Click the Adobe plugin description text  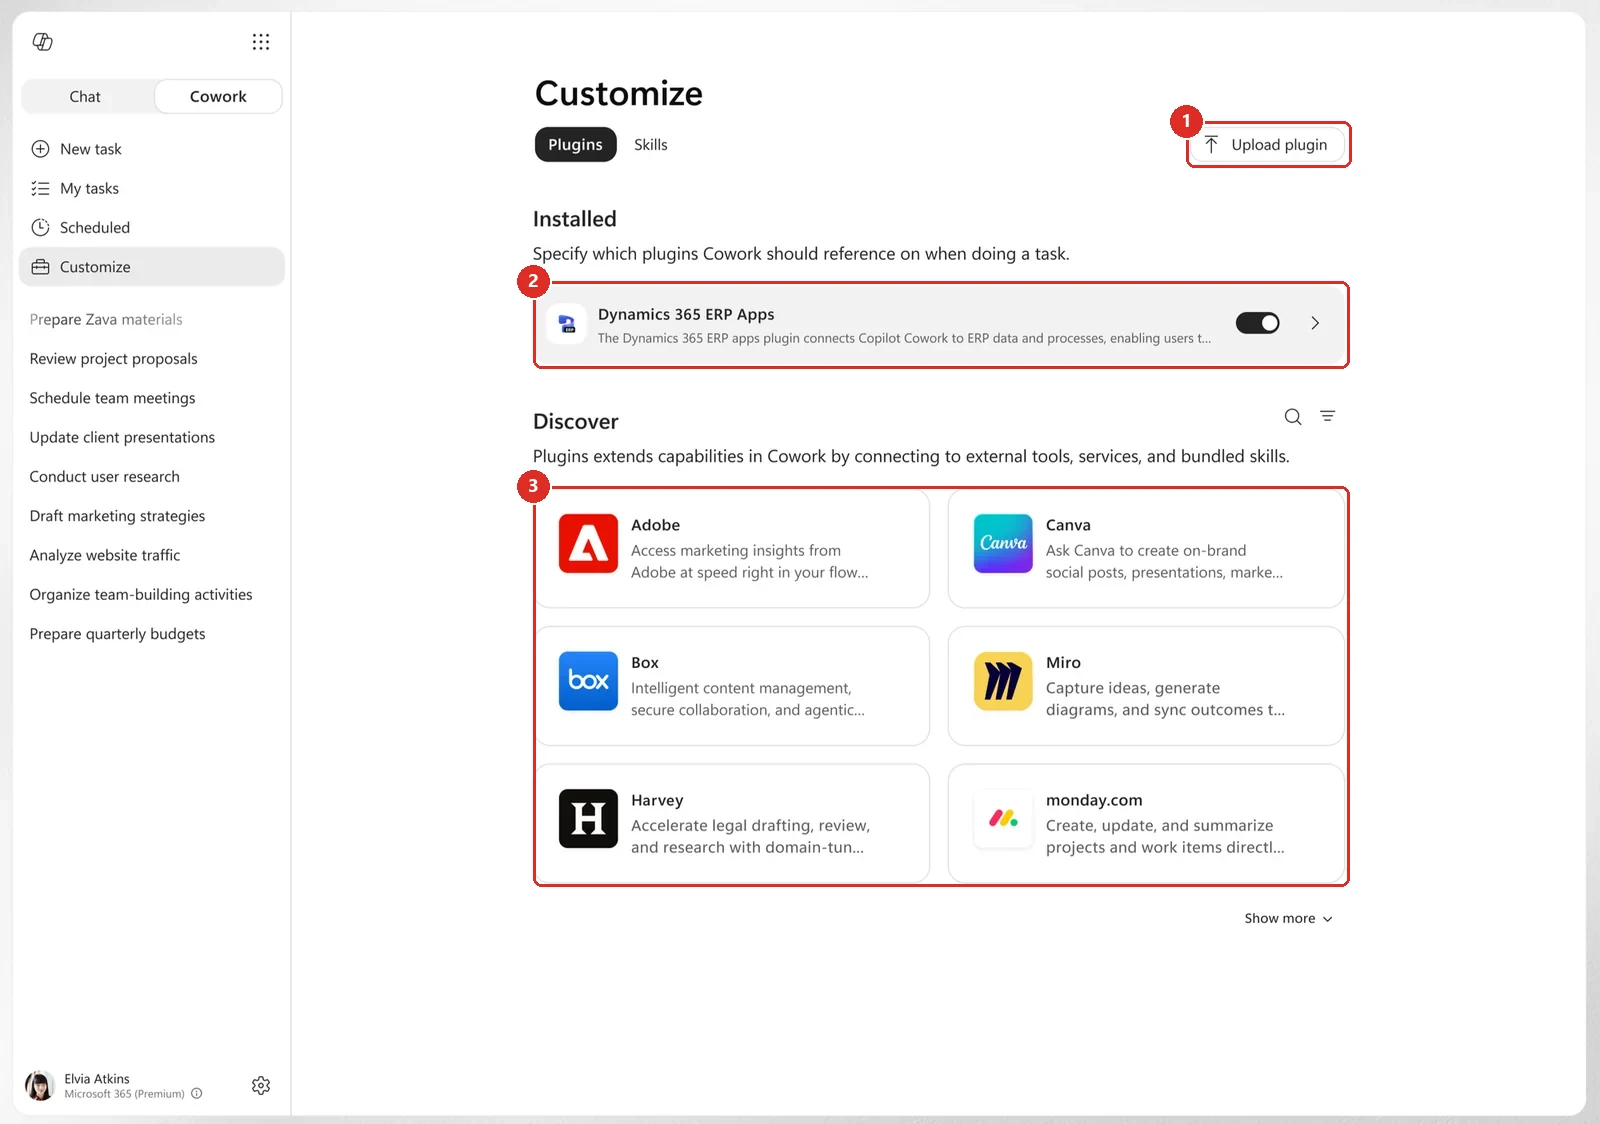tap(750, 562)
